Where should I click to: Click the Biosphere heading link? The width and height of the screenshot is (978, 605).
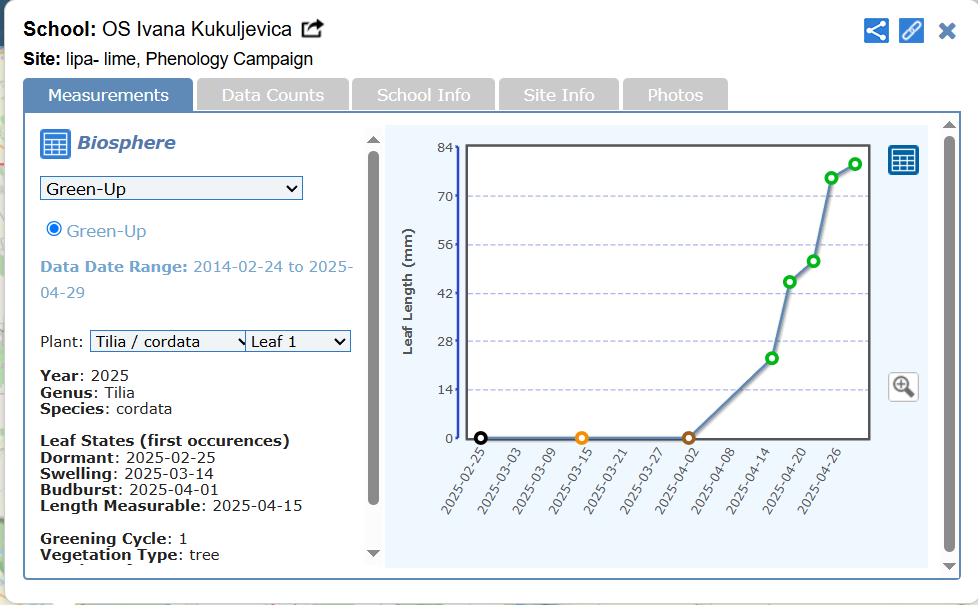click(126, 143)
